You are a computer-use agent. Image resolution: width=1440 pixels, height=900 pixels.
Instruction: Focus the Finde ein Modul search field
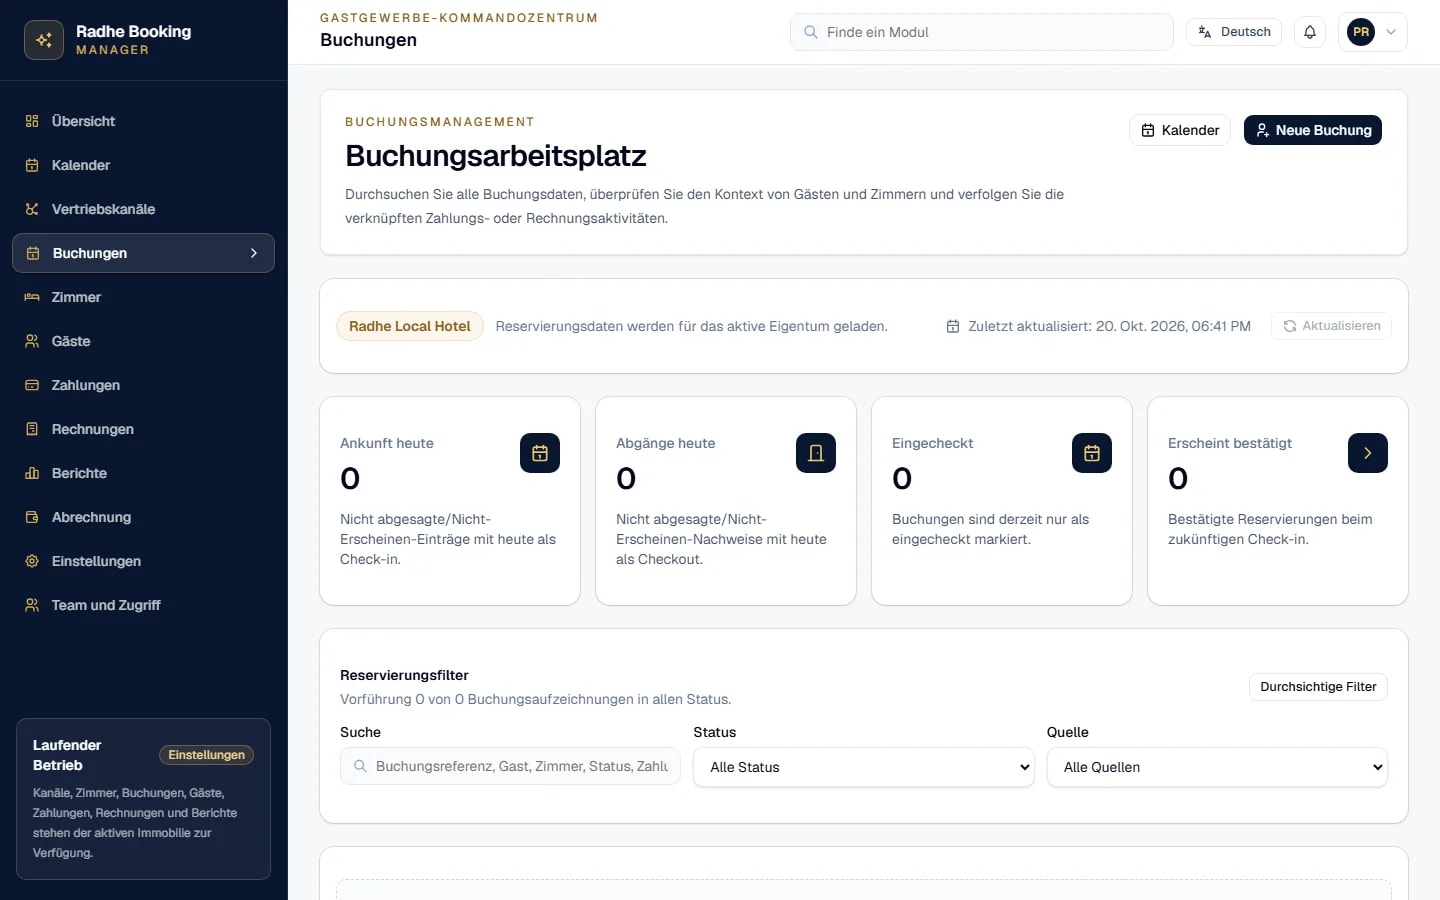pos(981,32)
